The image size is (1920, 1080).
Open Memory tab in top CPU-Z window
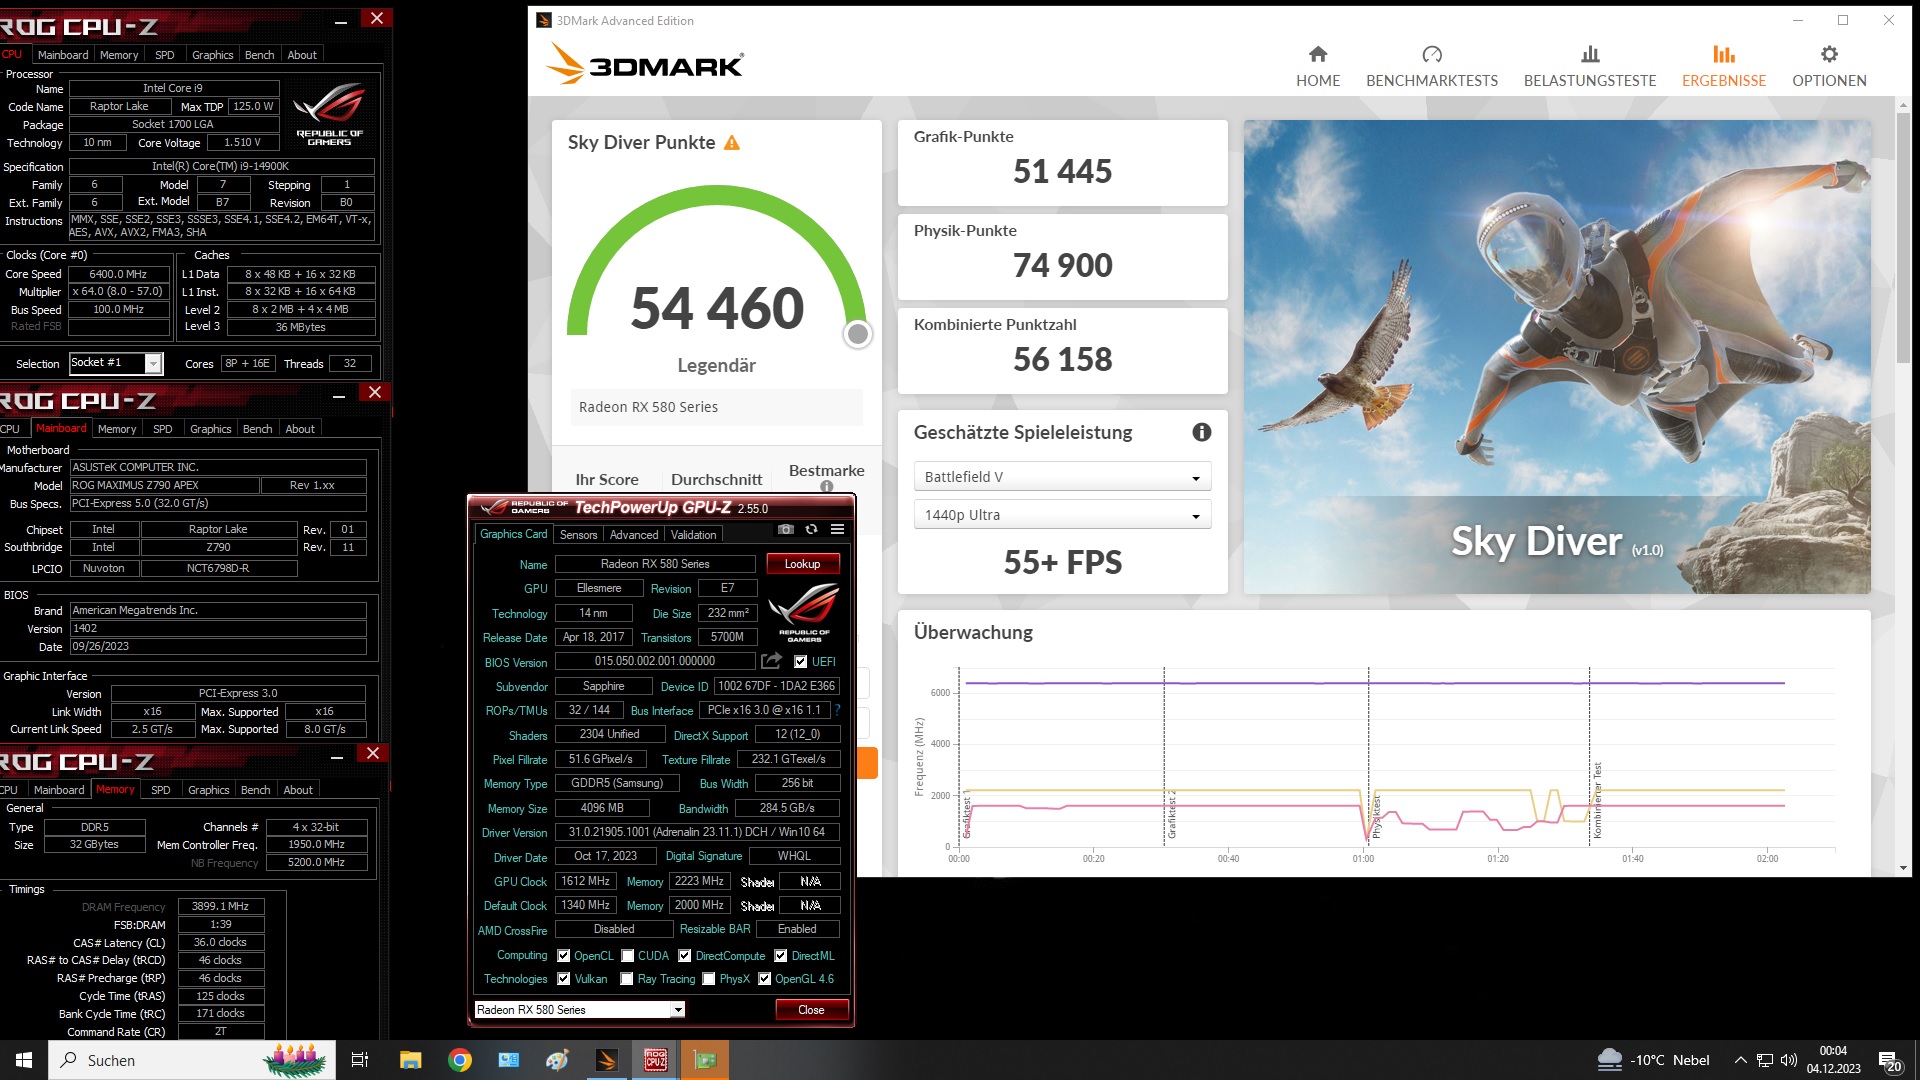coord(119,55)
